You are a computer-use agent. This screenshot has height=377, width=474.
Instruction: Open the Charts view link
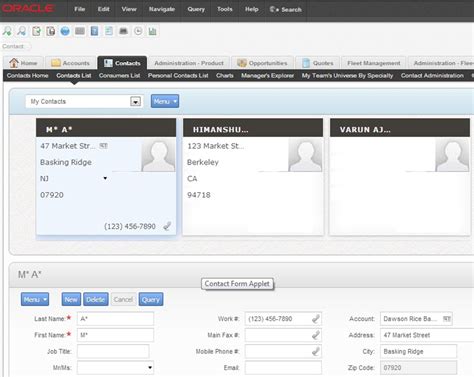click(225, 76)
